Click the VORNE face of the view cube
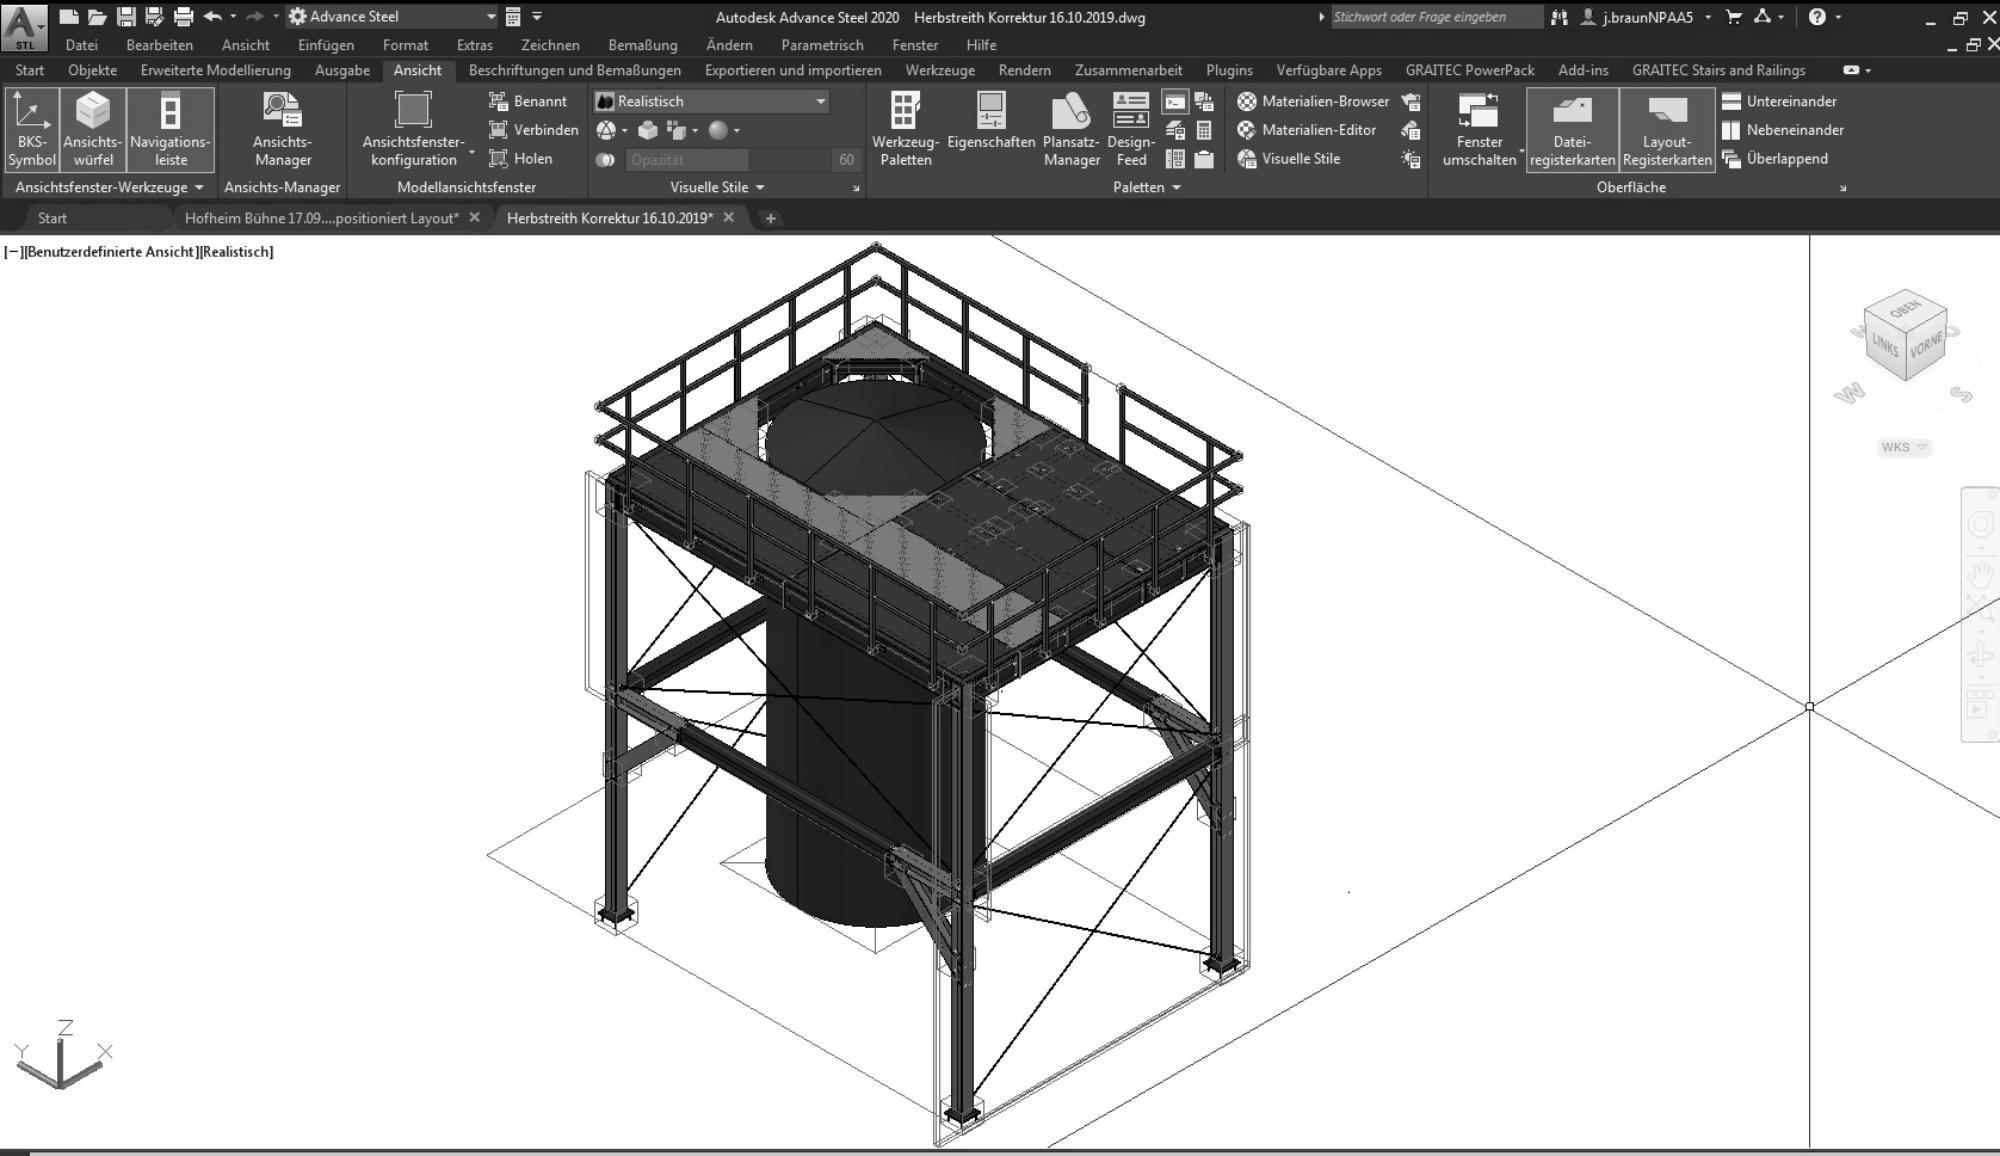Viewport: 2000px width, 1156px height. click(1926, 347)
